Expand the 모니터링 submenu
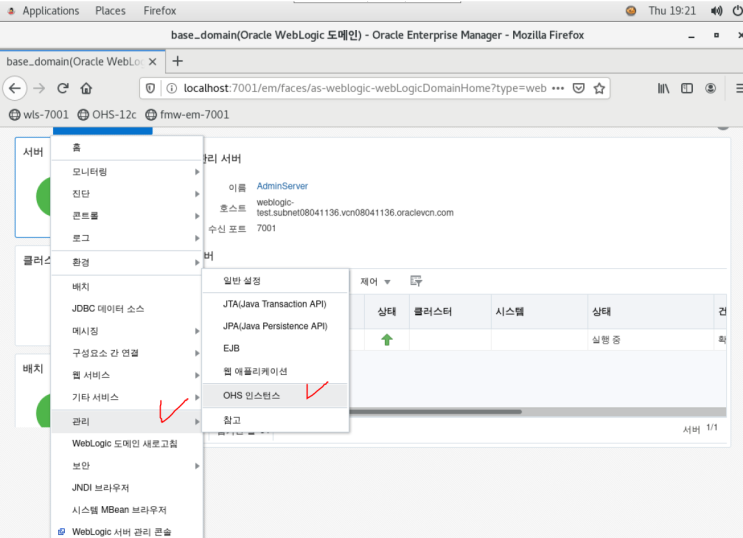Viewport: 743px width, 538px height. (127, 172)
